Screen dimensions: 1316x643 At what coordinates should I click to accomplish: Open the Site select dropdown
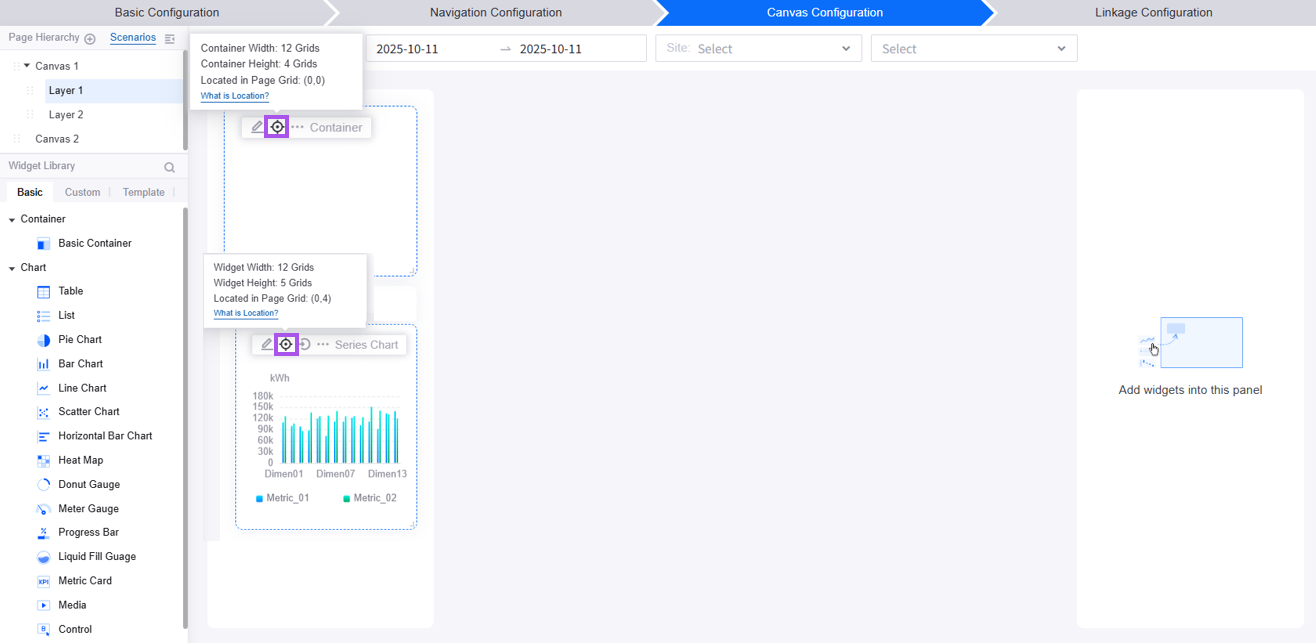(x=758, y=49)
